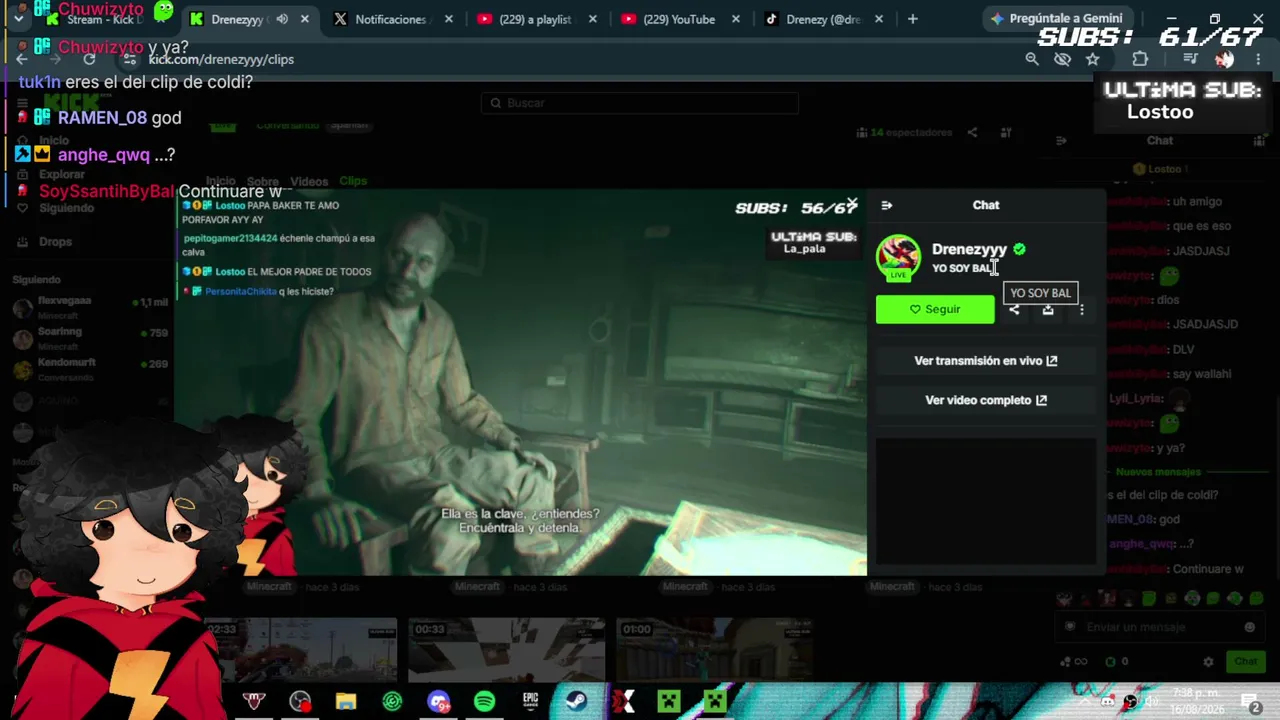Viewport: 1280px width, 720px height.
Task: Open the browser extensions puzzle icon
Action: (x=1139, y=59)
